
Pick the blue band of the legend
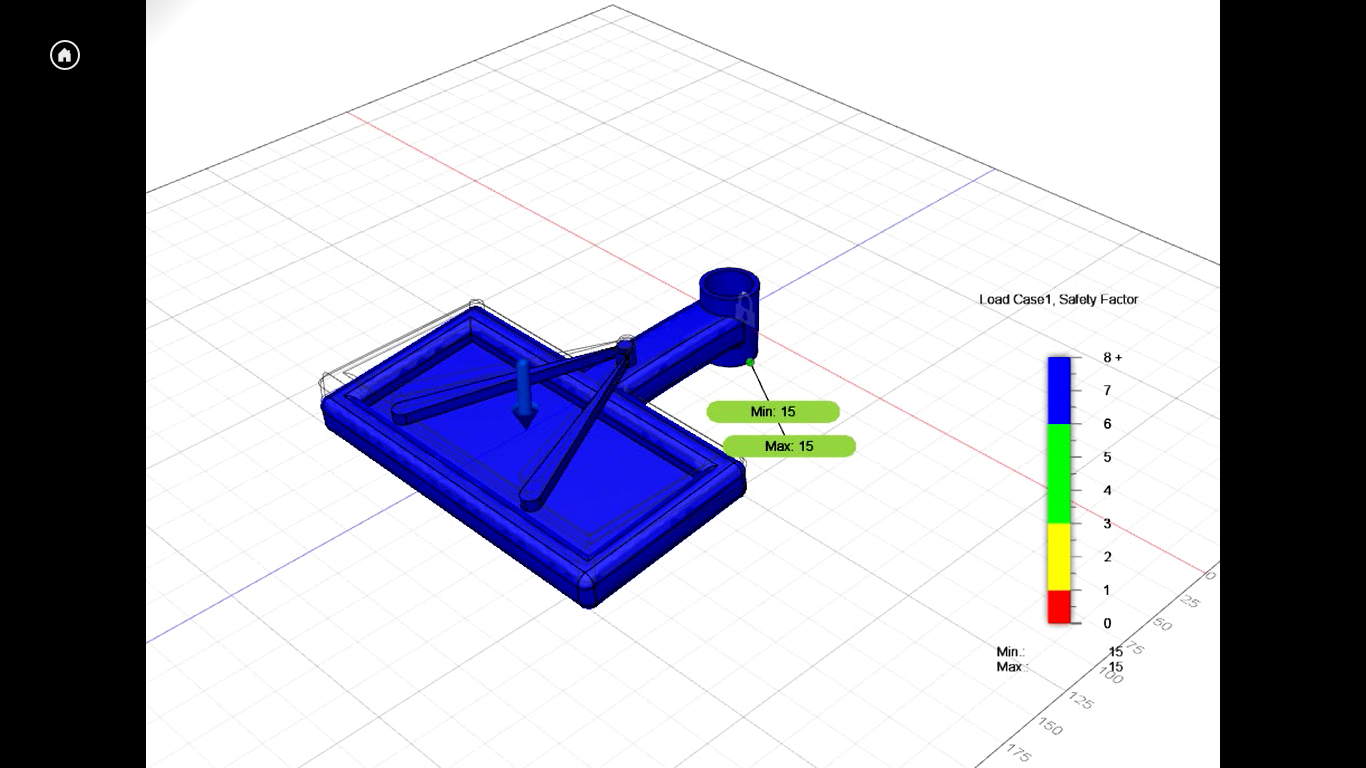[x=1059, y=390]
